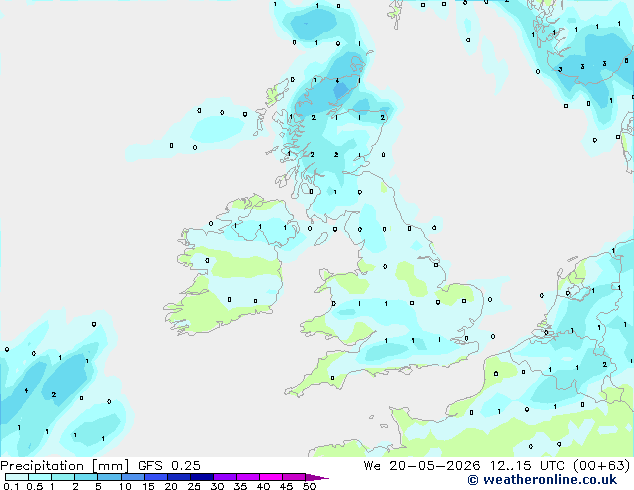The height and width of the screenshot is (490, 634).
Task: Click the 'We 20-05-2026' date text
Action: click(x=422, y=466)
